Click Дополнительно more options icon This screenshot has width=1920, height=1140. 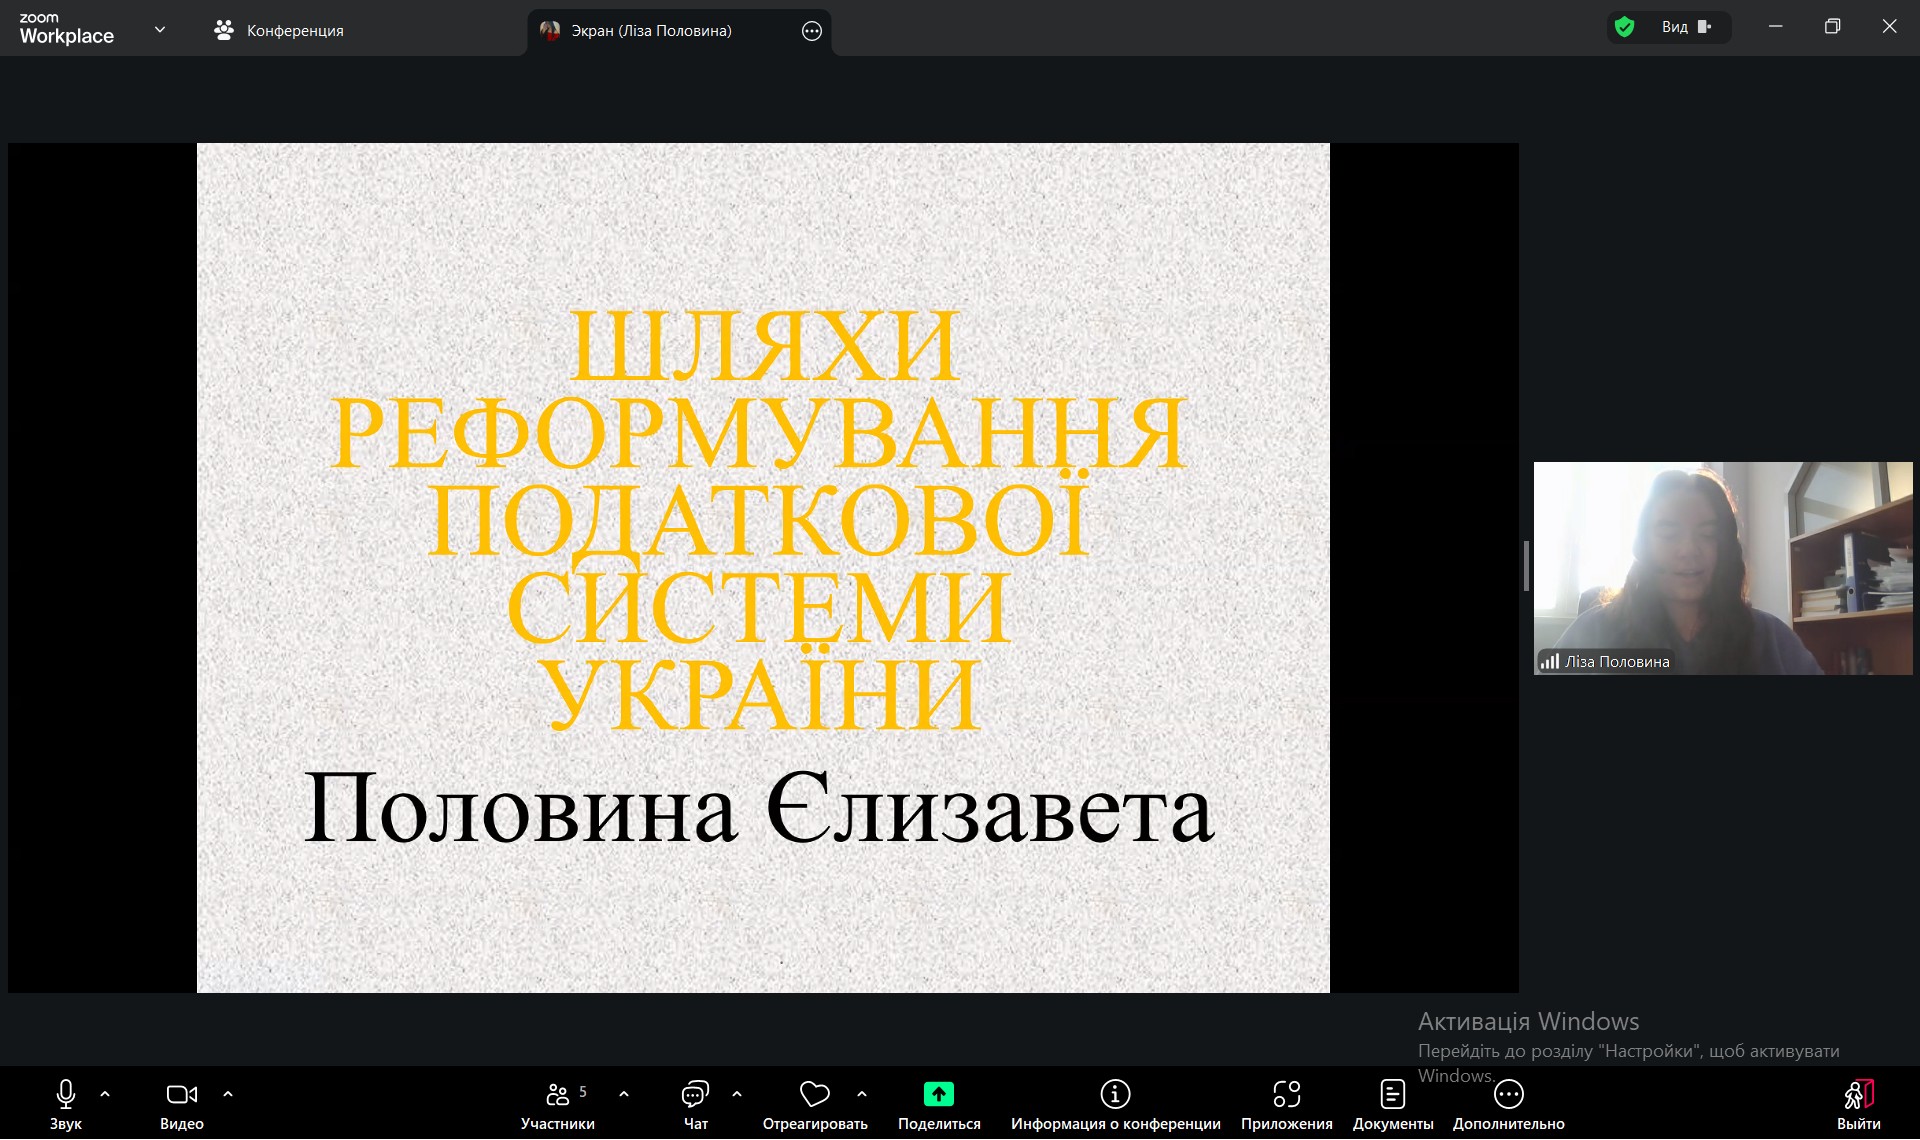click(1508, 1095)
